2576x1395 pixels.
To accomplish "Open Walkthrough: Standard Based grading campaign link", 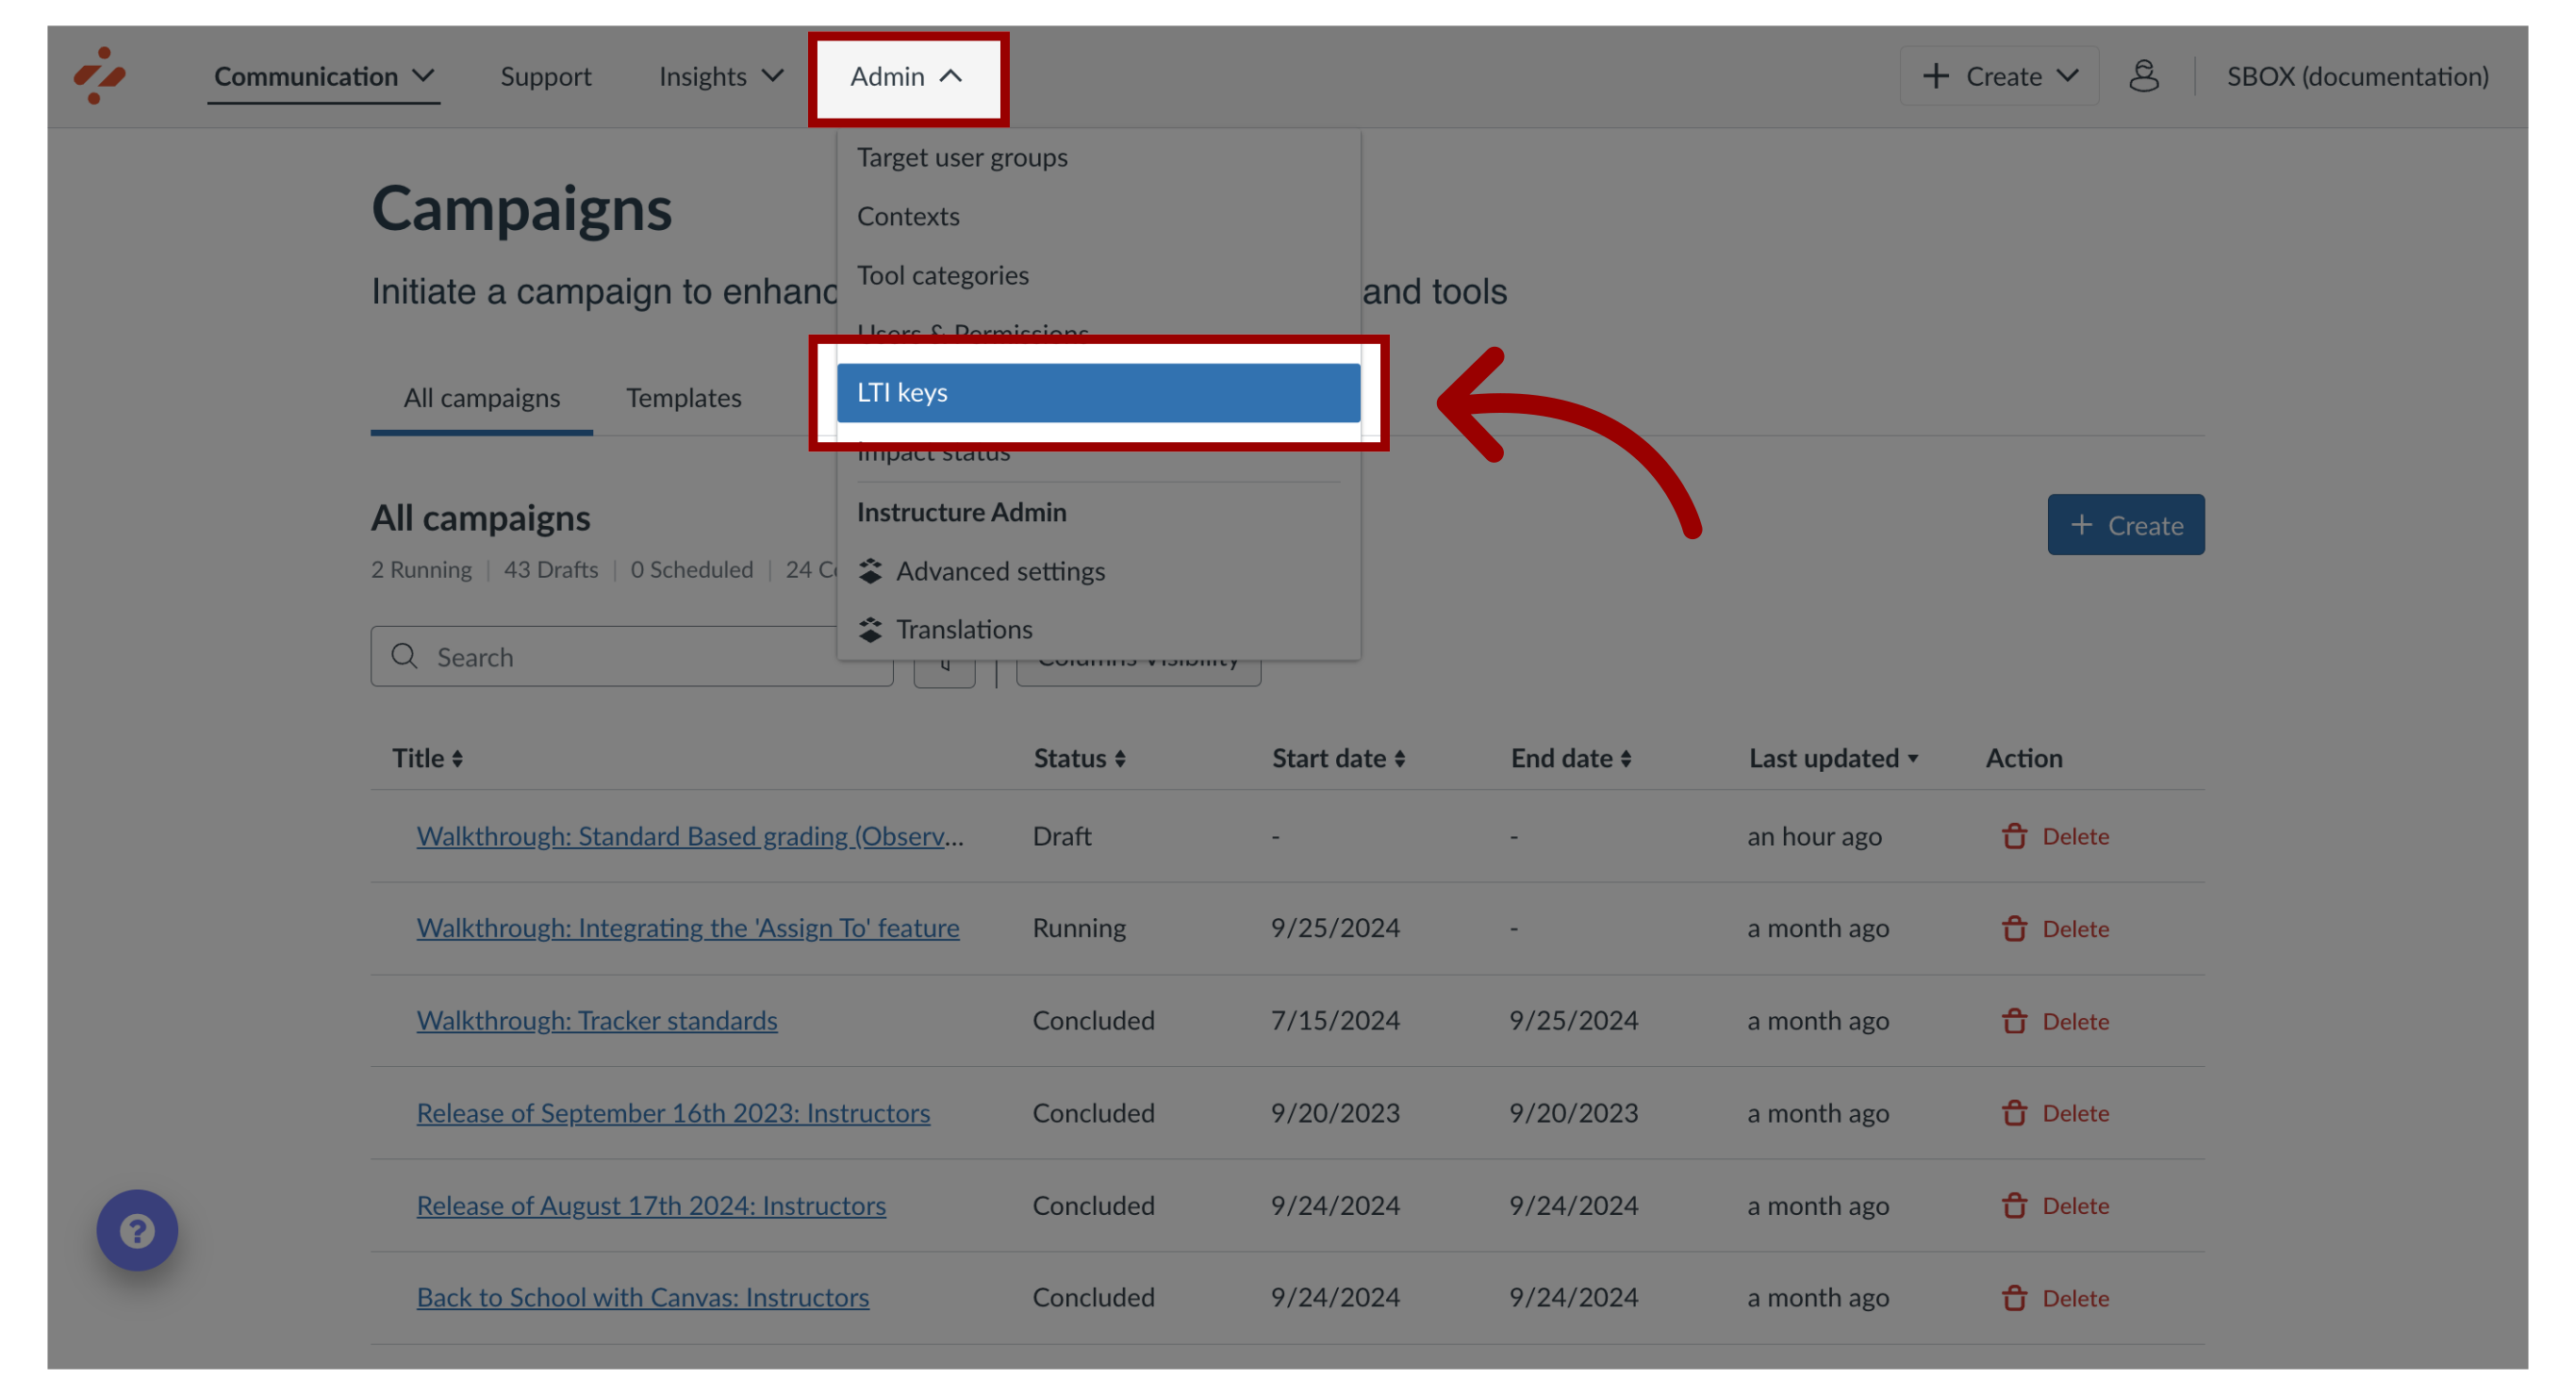I will click(x=690, y=836).
